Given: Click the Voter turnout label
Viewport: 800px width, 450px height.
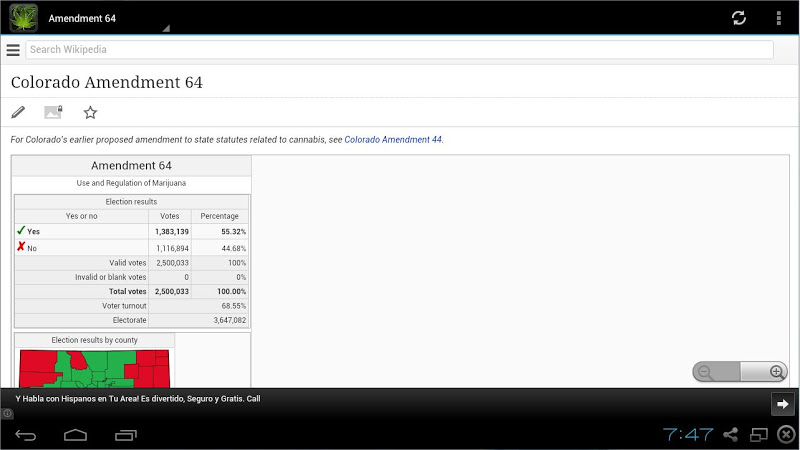Looking at the screenshot, I should (x=124, y=306).
